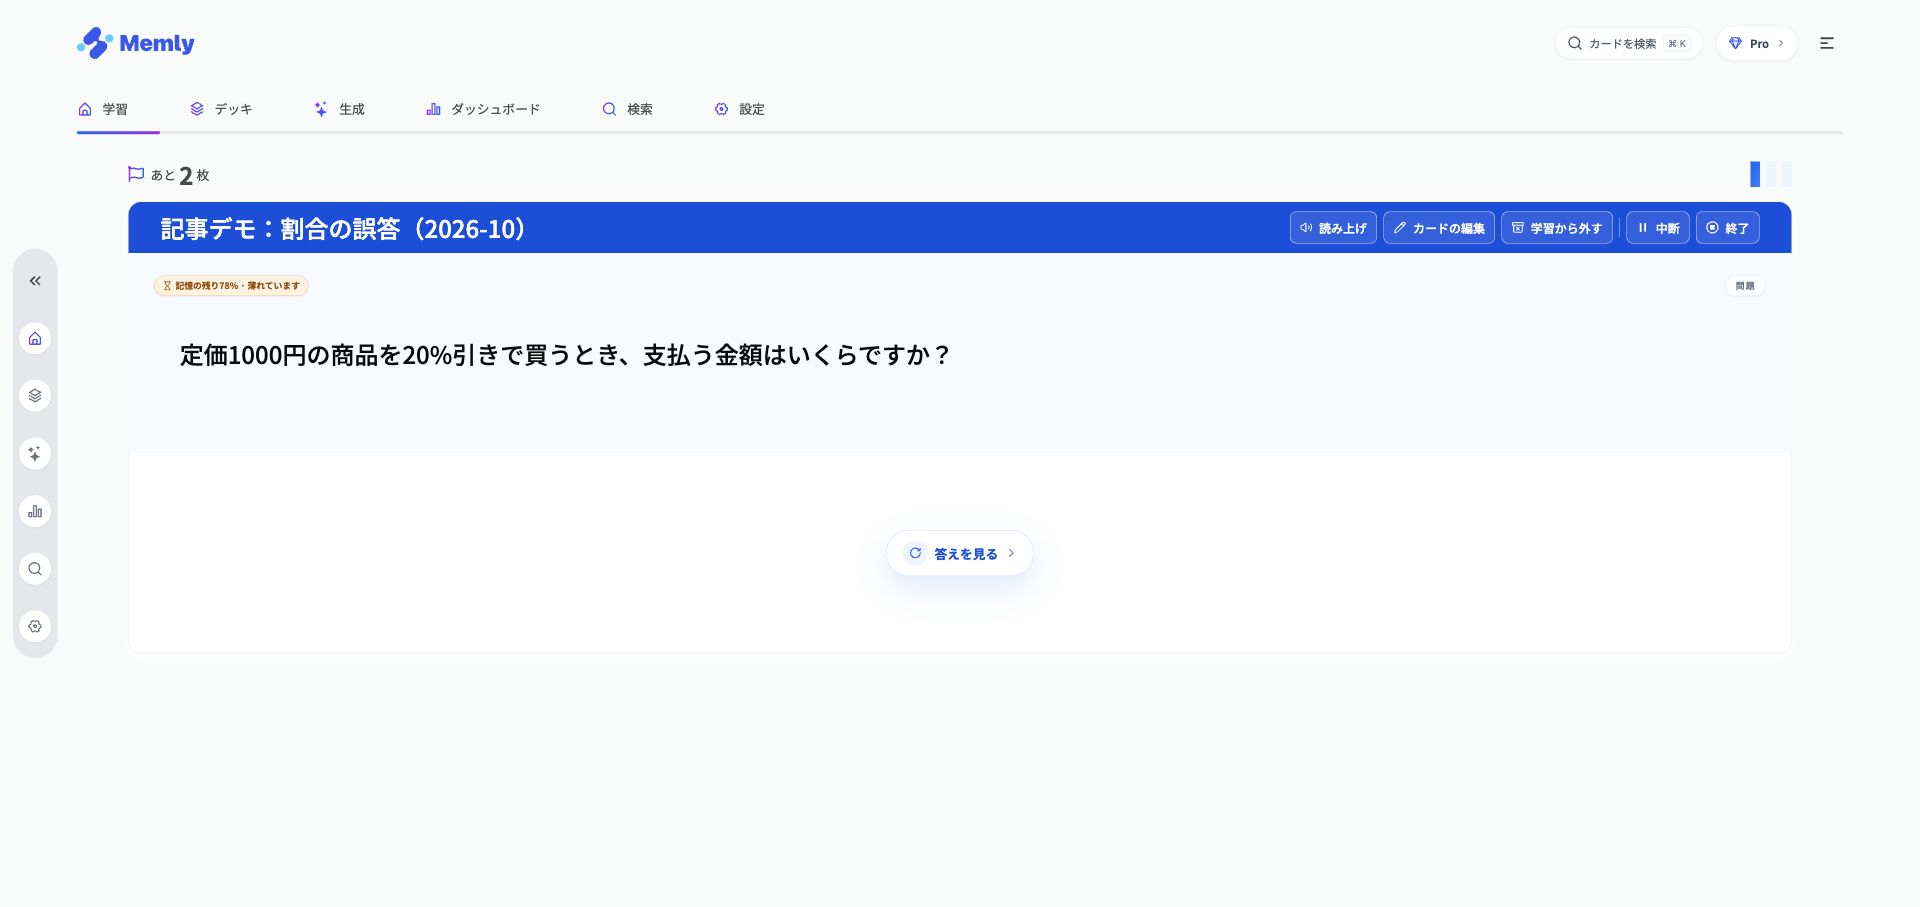Click the archive icon on 学習から外す
This screenshot has width=1920, height=907.
pos(1518,228)
